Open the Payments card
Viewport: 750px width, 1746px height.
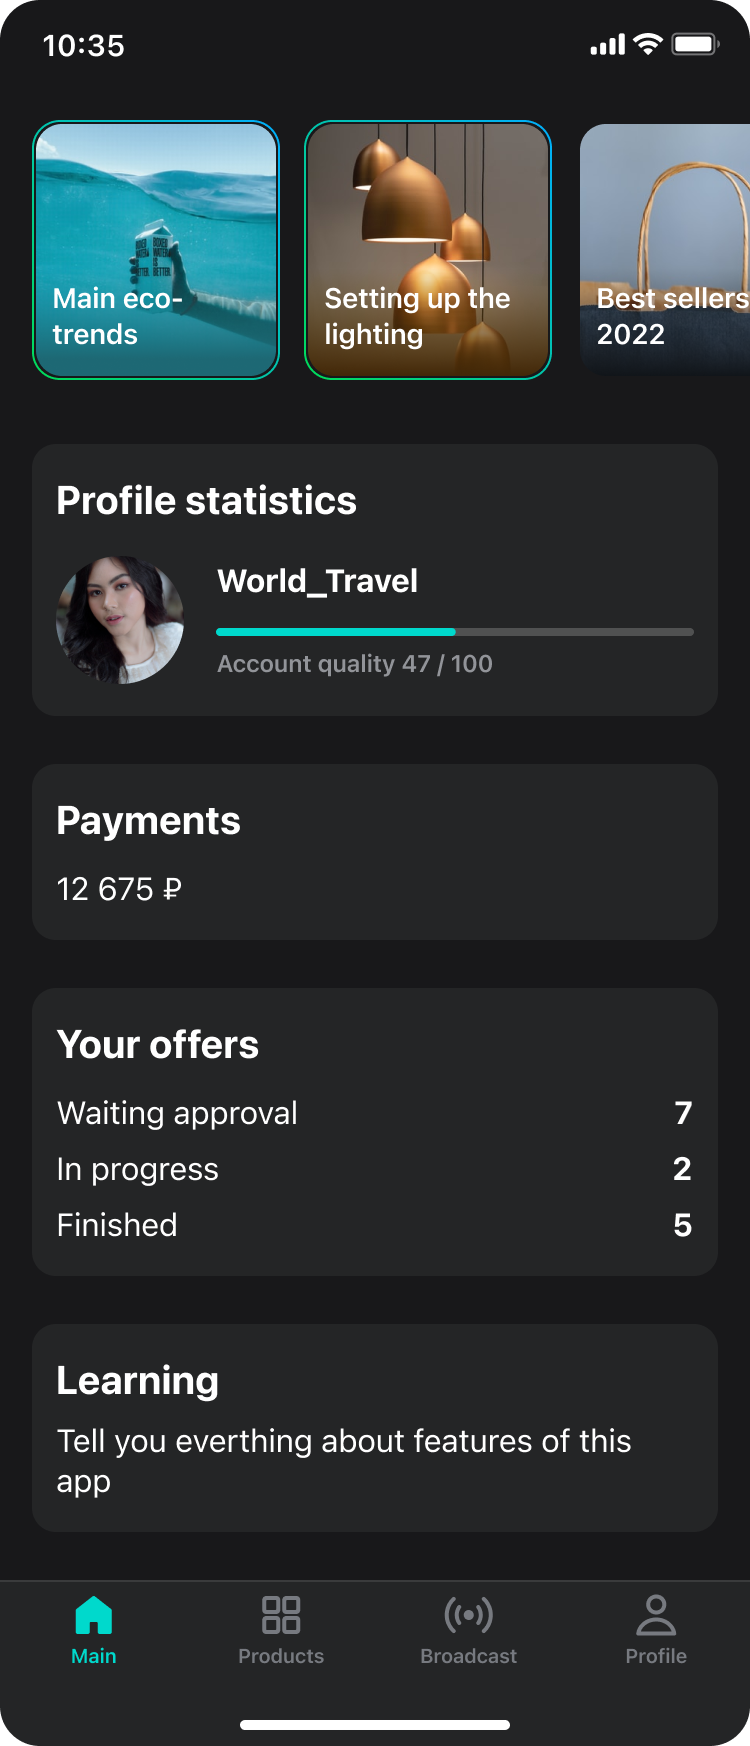click(x=375, y=852)
